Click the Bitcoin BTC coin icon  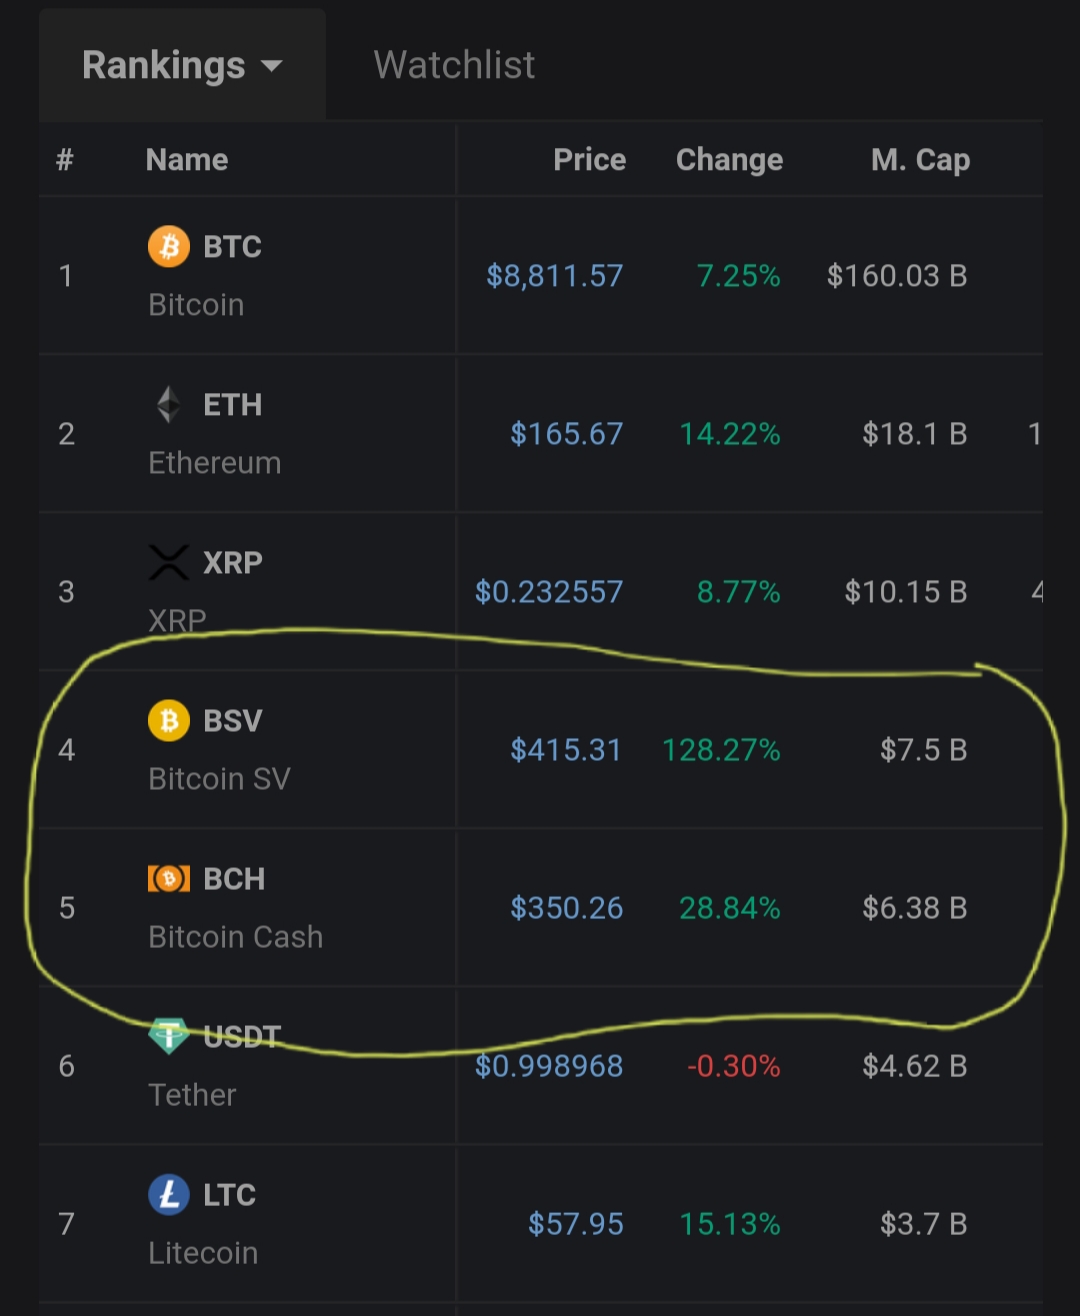point(169,246)
